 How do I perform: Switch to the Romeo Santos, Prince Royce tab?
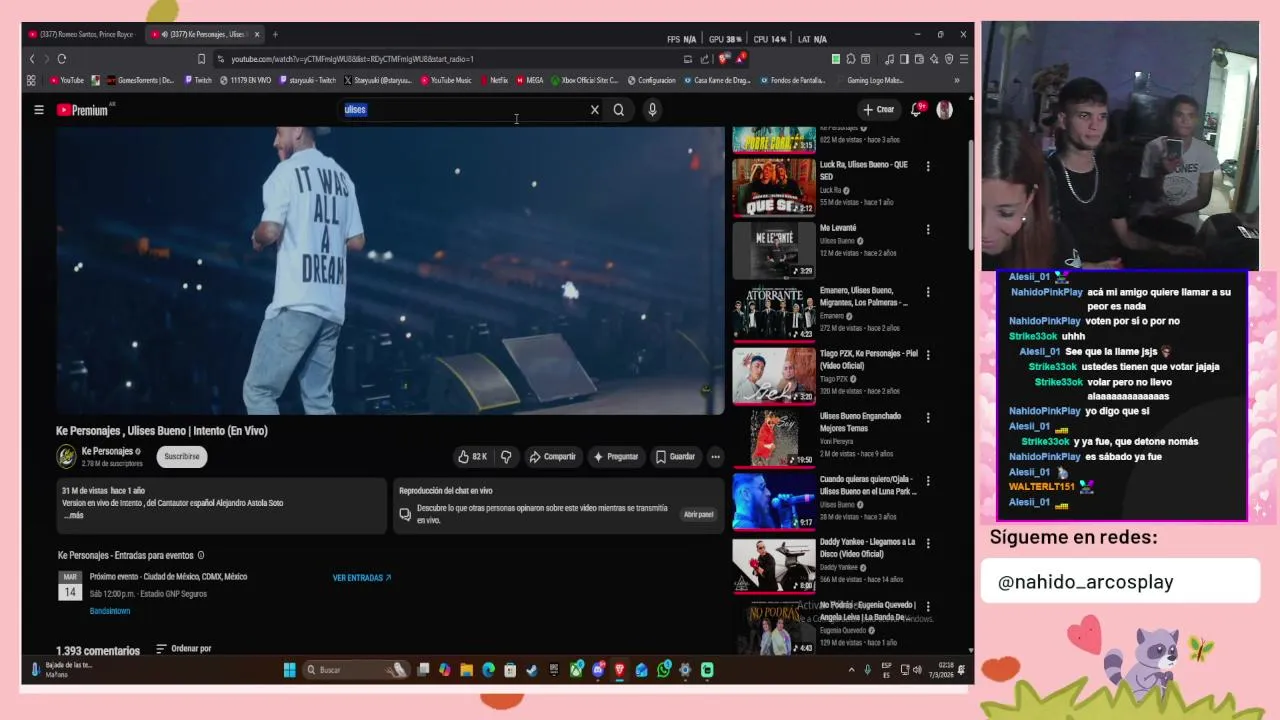coord(82,34)
